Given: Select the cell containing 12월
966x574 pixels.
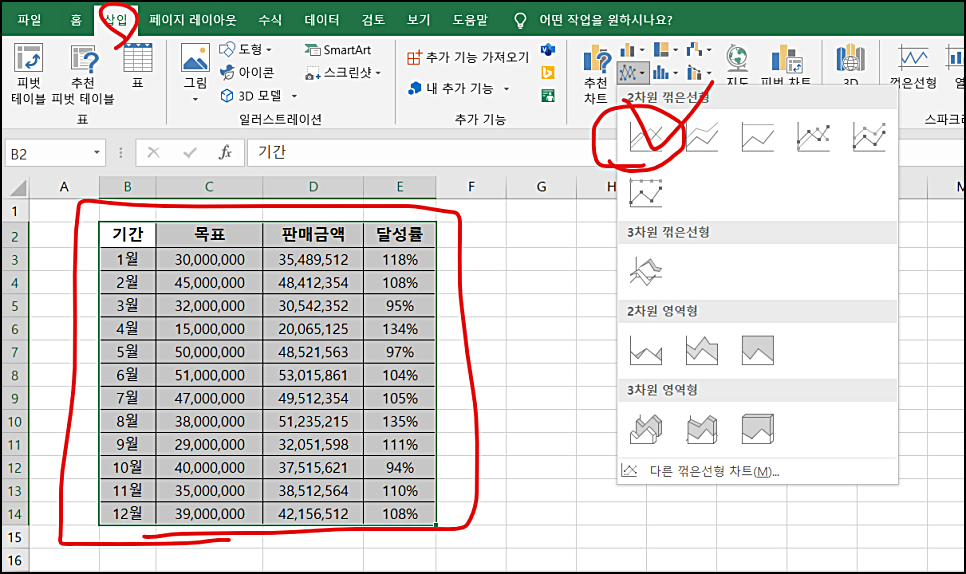Looking at the screenshot, I should [128, 514].
